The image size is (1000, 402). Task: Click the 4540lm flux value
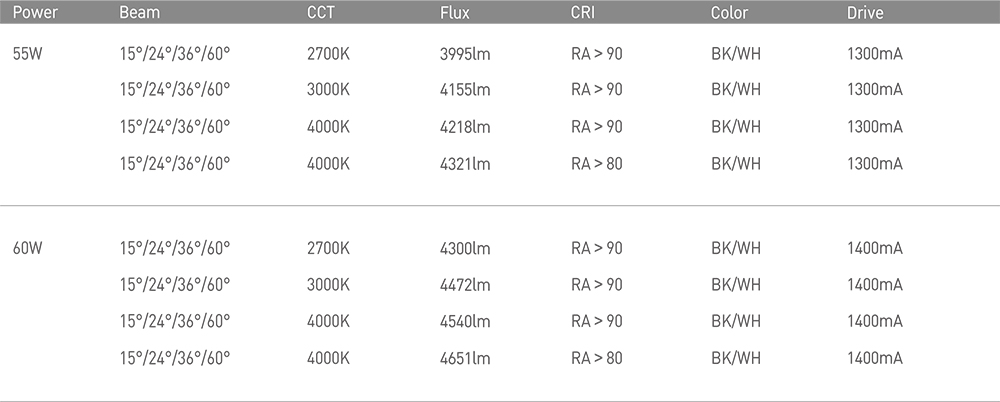465,321
